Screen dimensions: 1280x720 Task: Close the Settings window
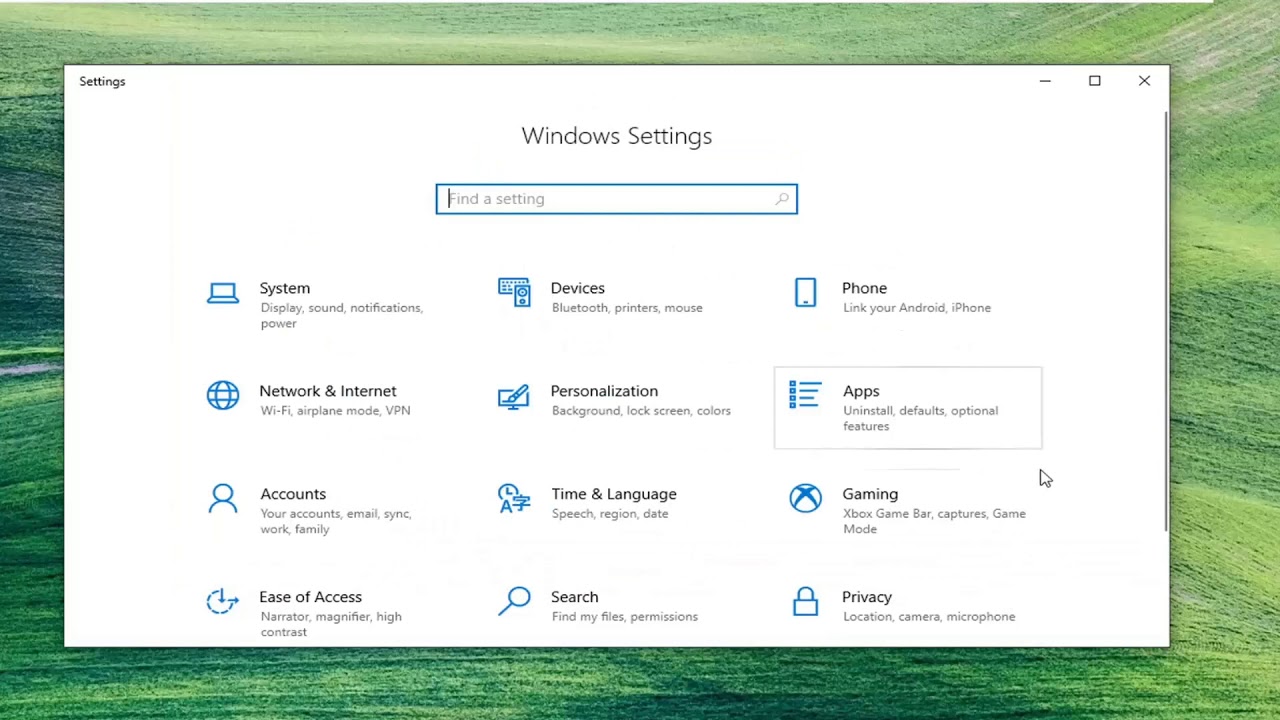tap(1144, 81)
